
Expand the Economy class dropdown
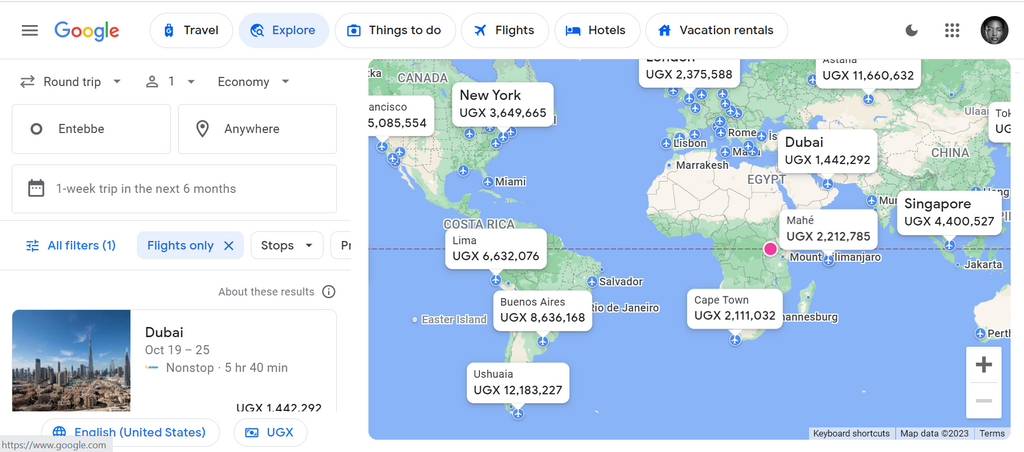(254, 82)
